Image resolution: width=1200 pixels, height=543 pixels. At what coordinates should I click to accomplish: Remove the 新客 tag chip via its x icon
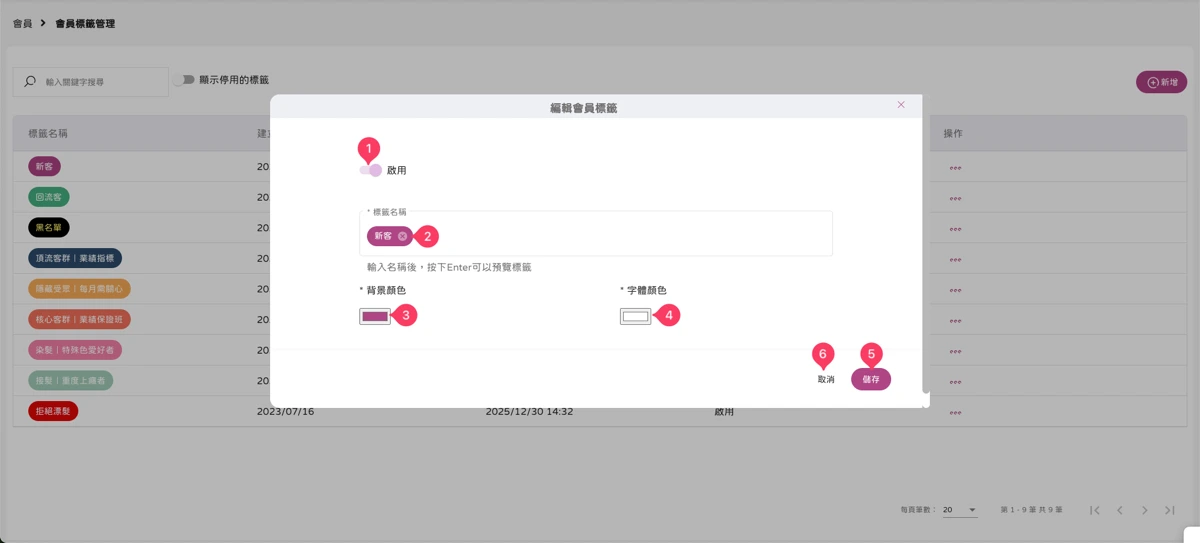point(402,236)
